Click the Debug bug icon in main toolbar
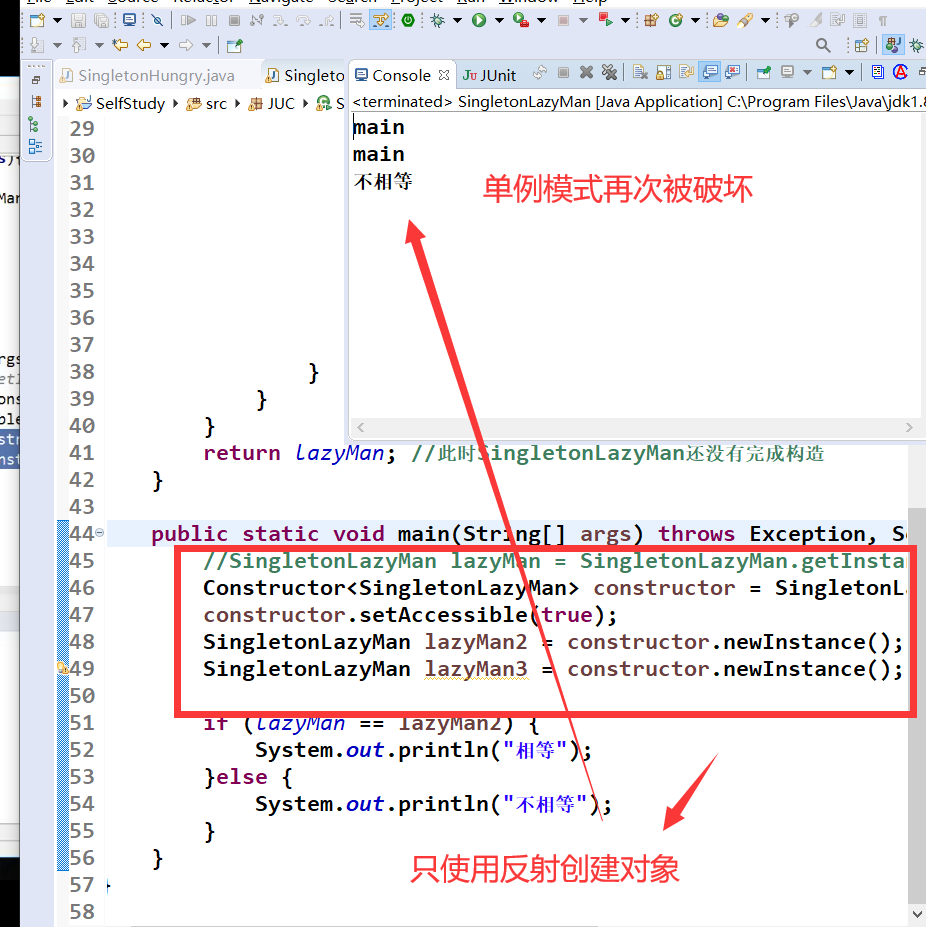The height and width of the screenshot is (927, 926). 438,21
